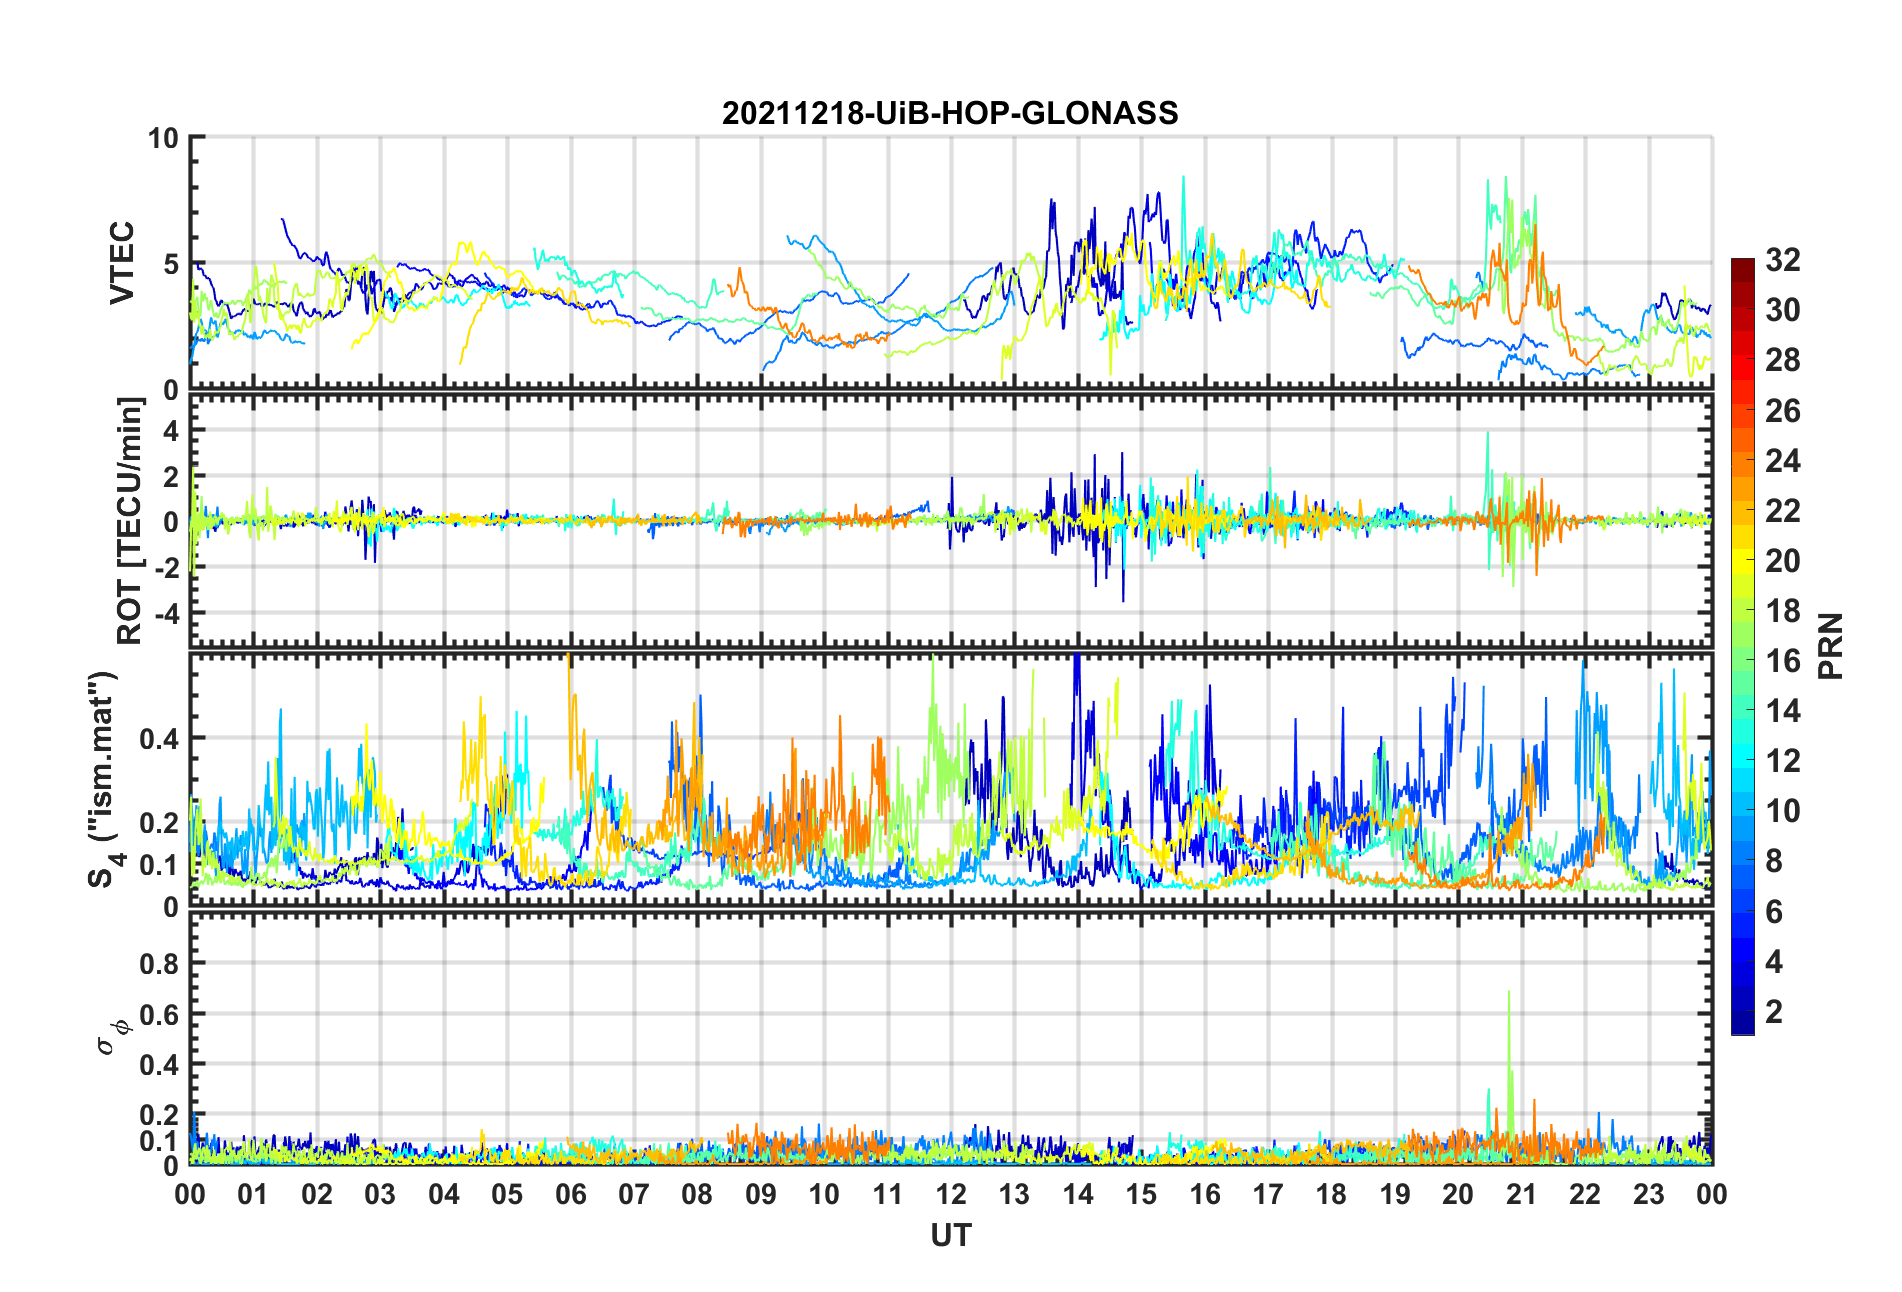Click the PRN jet colorbar strip
Image resolution: width=1902 pixels, height=1292 pixels.
1743,646
